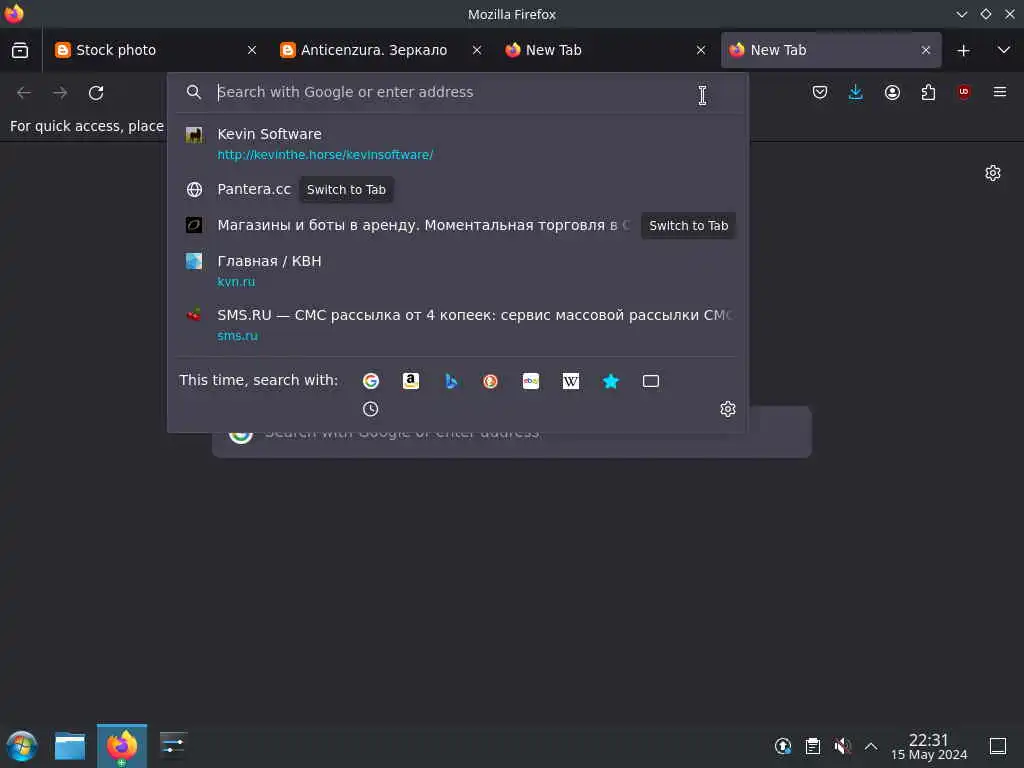Open a new tab with plus
Image resolution: width=1024 pixels, height=768 pixels.
pos(963,50)
